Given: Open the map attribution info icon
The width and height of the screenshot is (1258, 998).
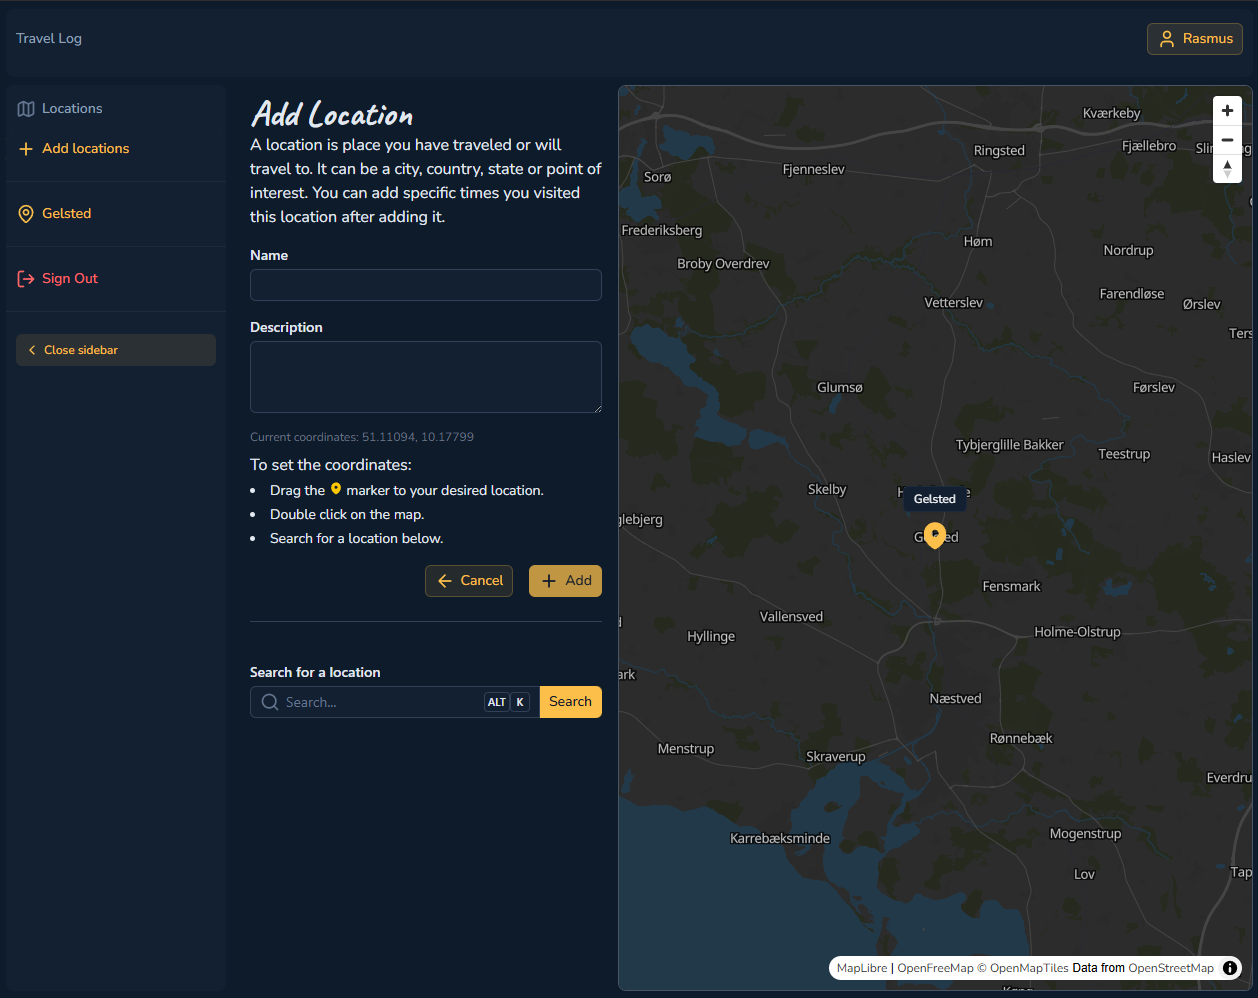Looking at the screenshot, I should click(1229, 967).
